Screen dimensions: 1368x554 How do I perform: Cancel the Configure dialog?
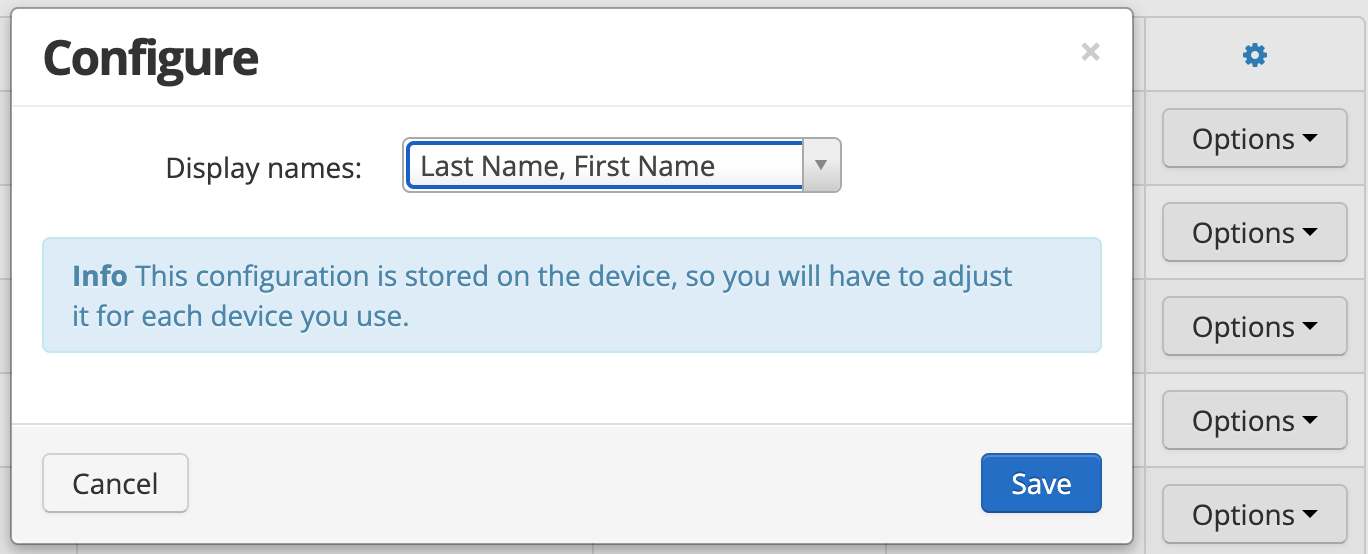coord(115,483)
